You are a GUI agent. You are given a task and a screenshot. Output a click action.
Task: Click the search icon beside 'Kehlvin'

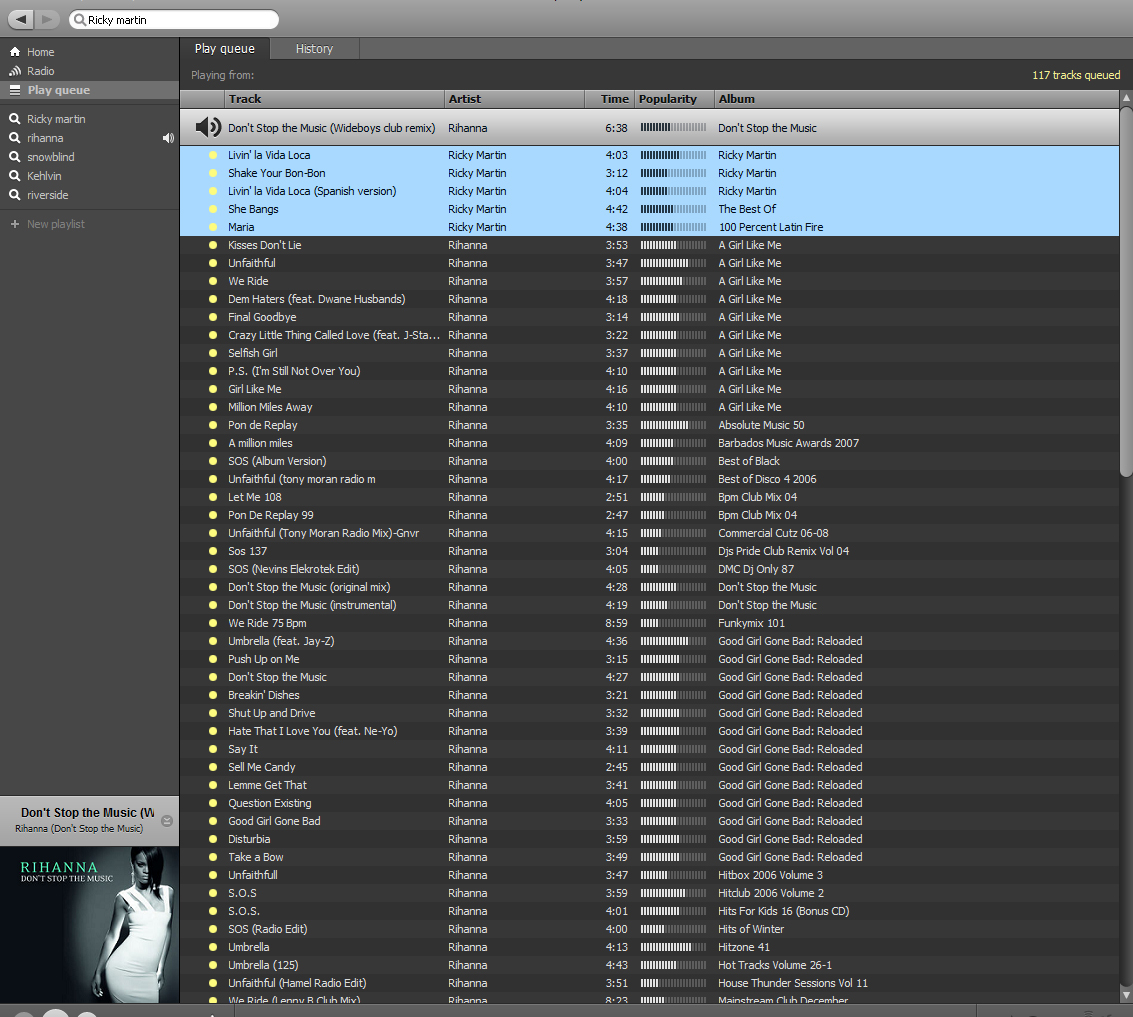(x=14, y=176)
